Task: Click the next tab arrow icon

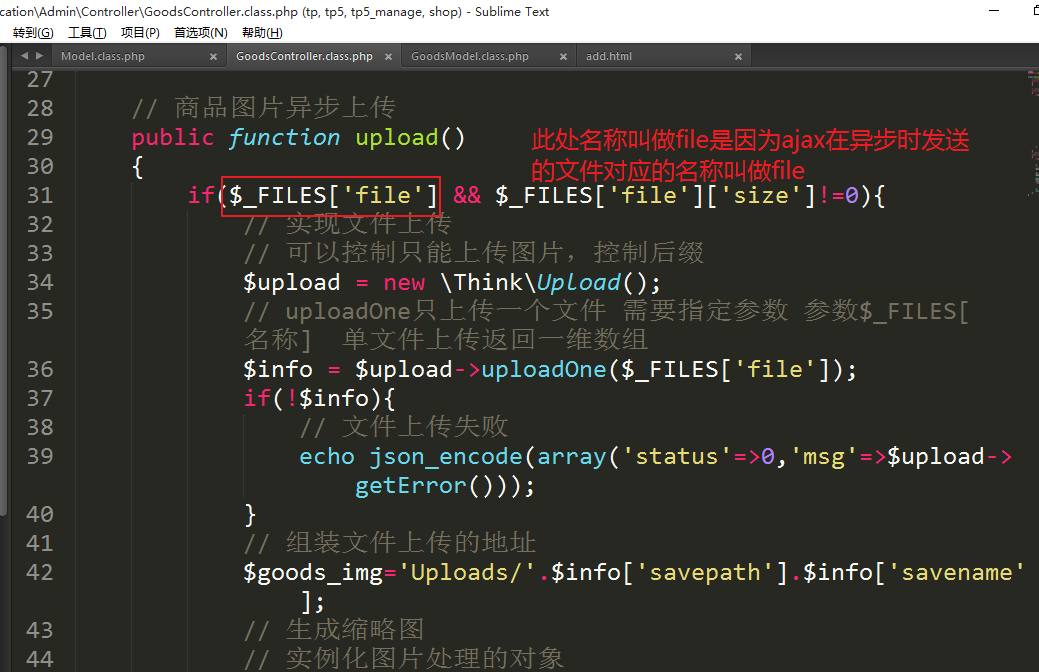Action: [39, 56]
